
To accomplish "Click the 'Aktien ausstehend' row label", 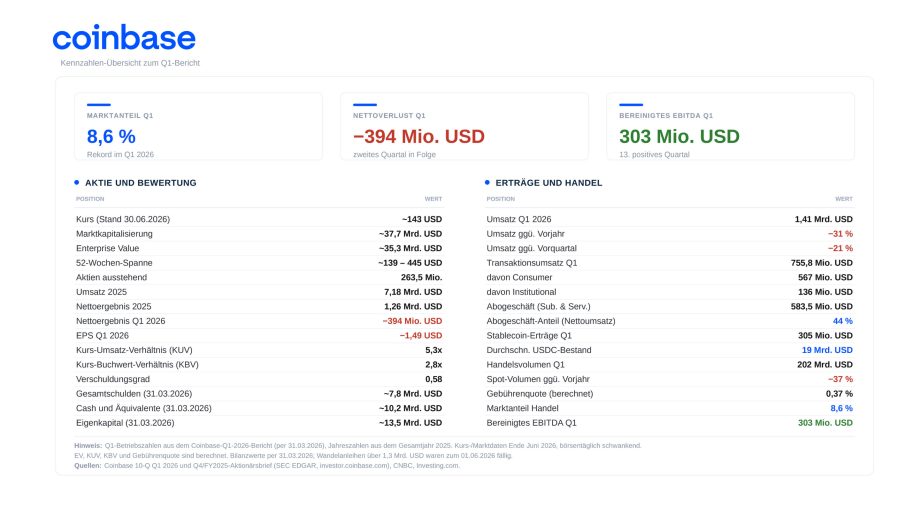I will point(111,277).
